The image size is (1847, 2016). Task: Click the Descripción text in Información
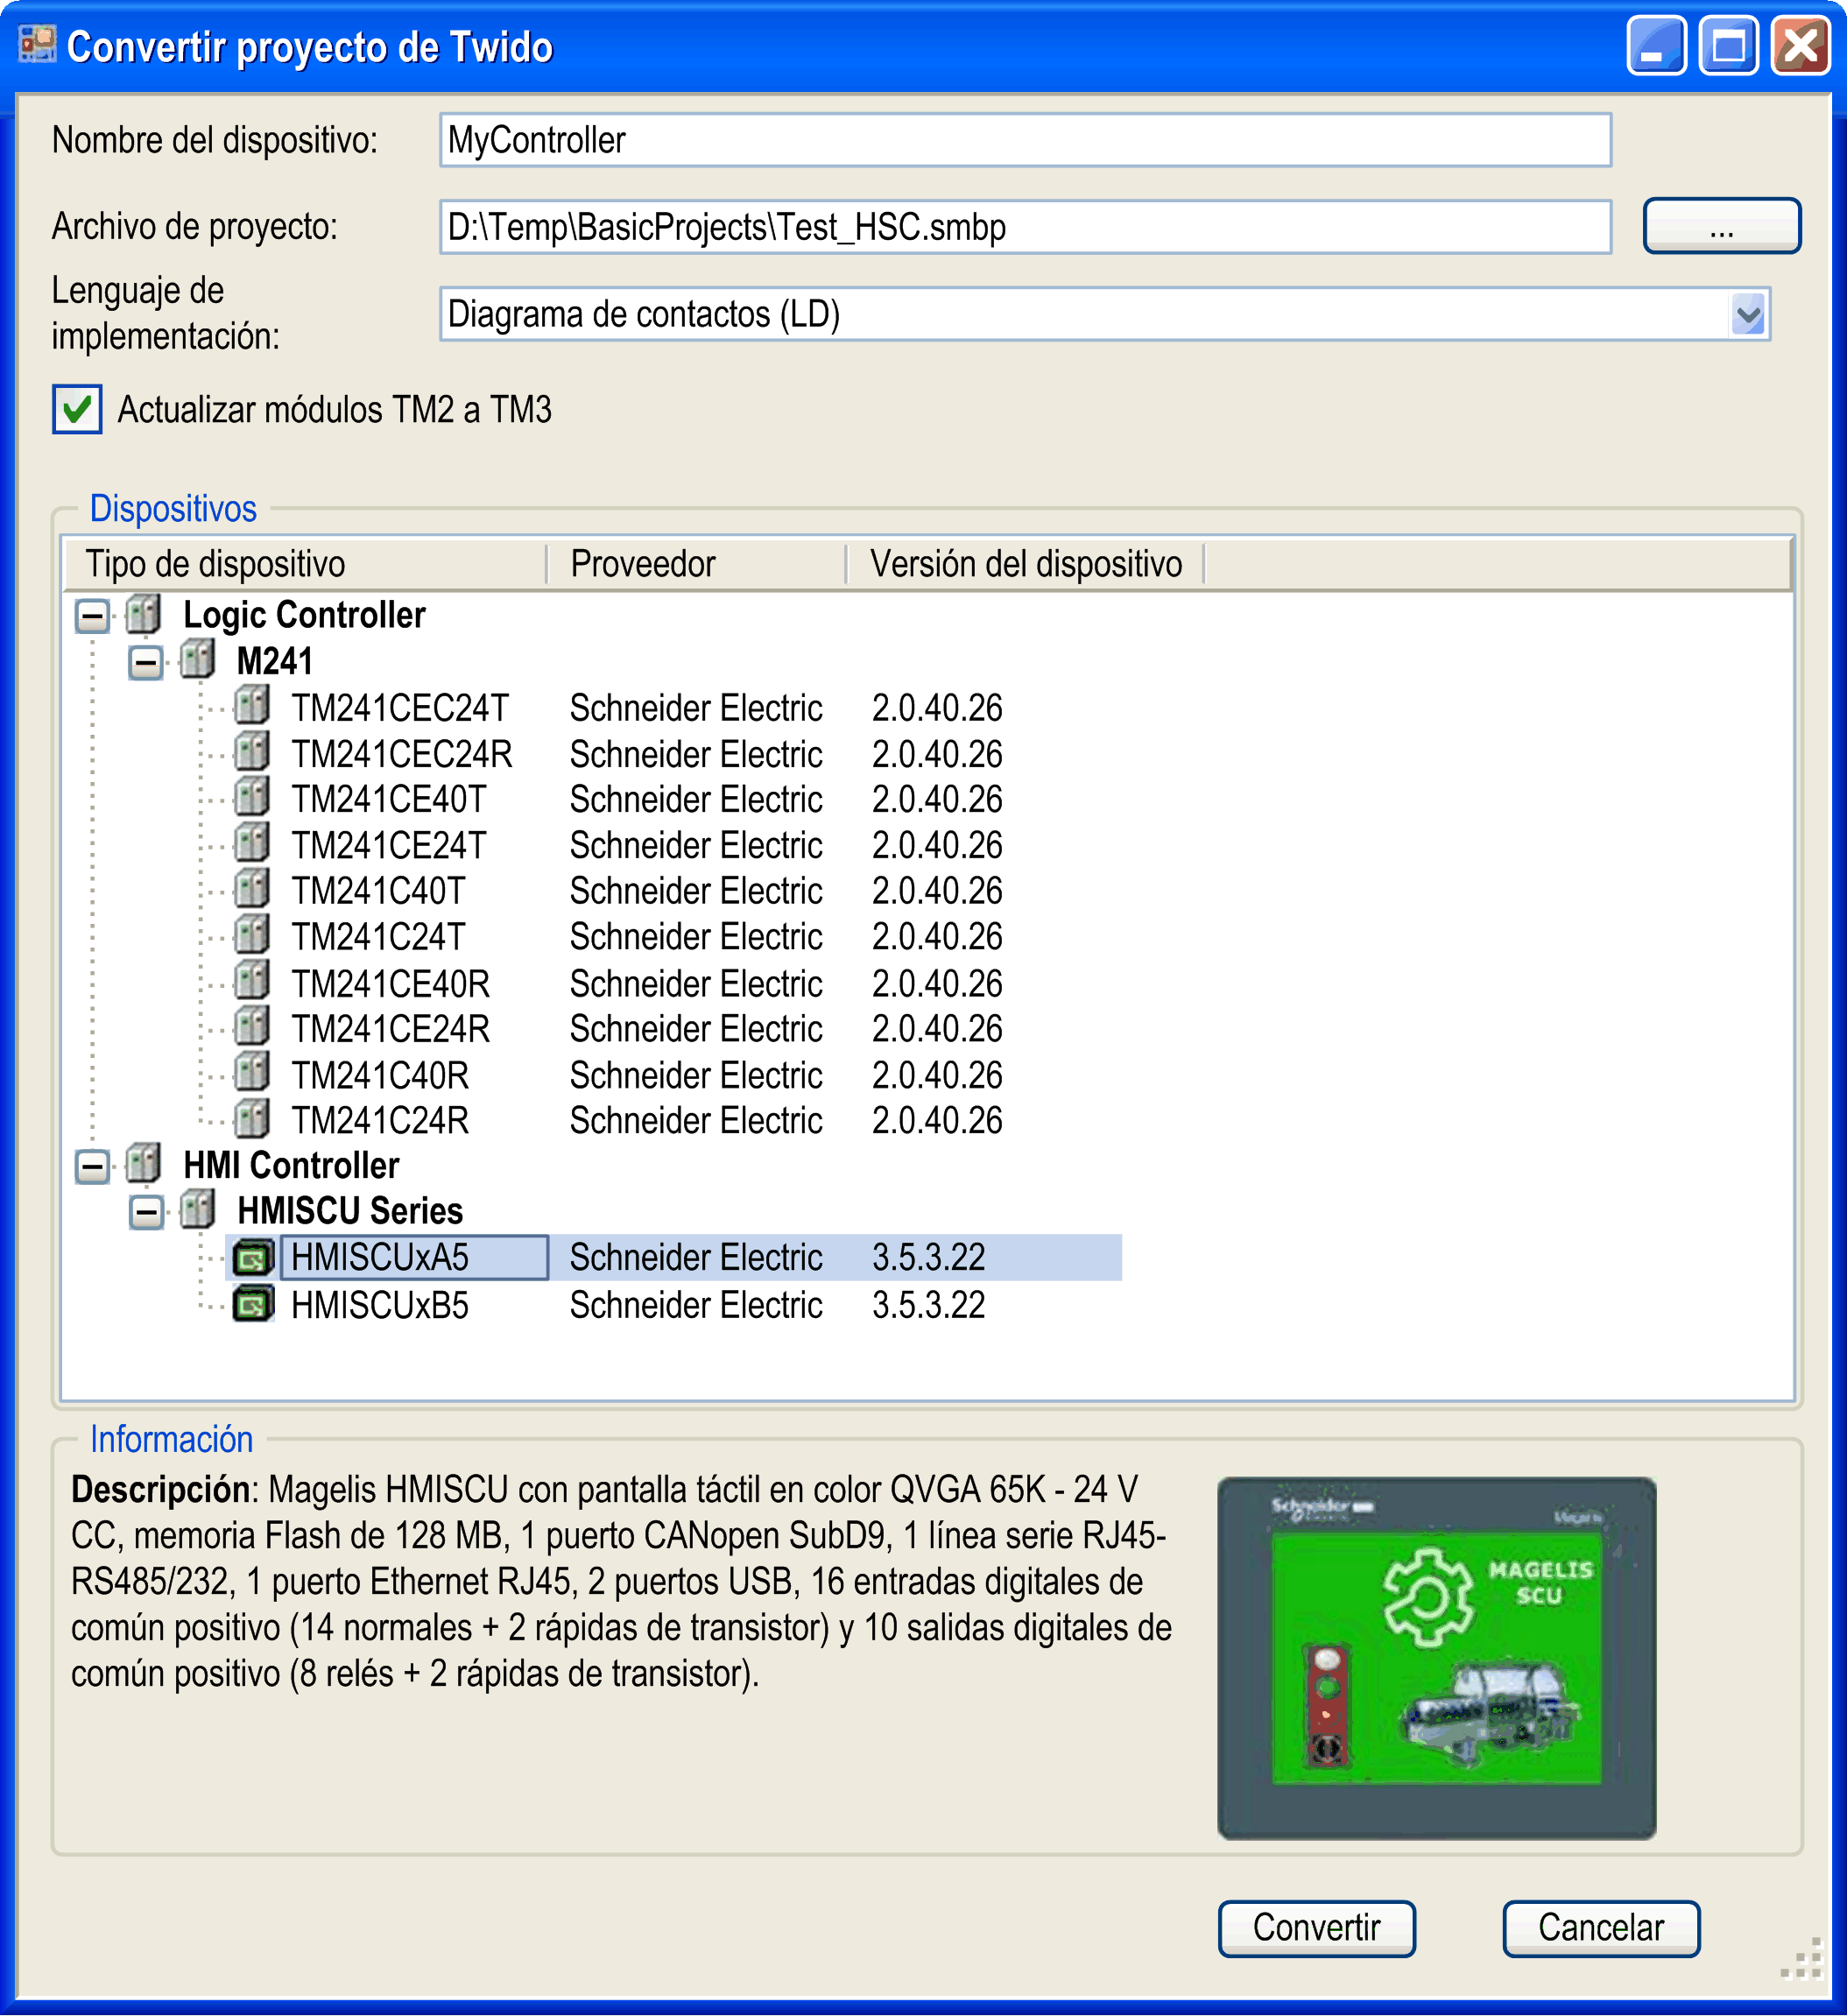(x=621, y=1582)
